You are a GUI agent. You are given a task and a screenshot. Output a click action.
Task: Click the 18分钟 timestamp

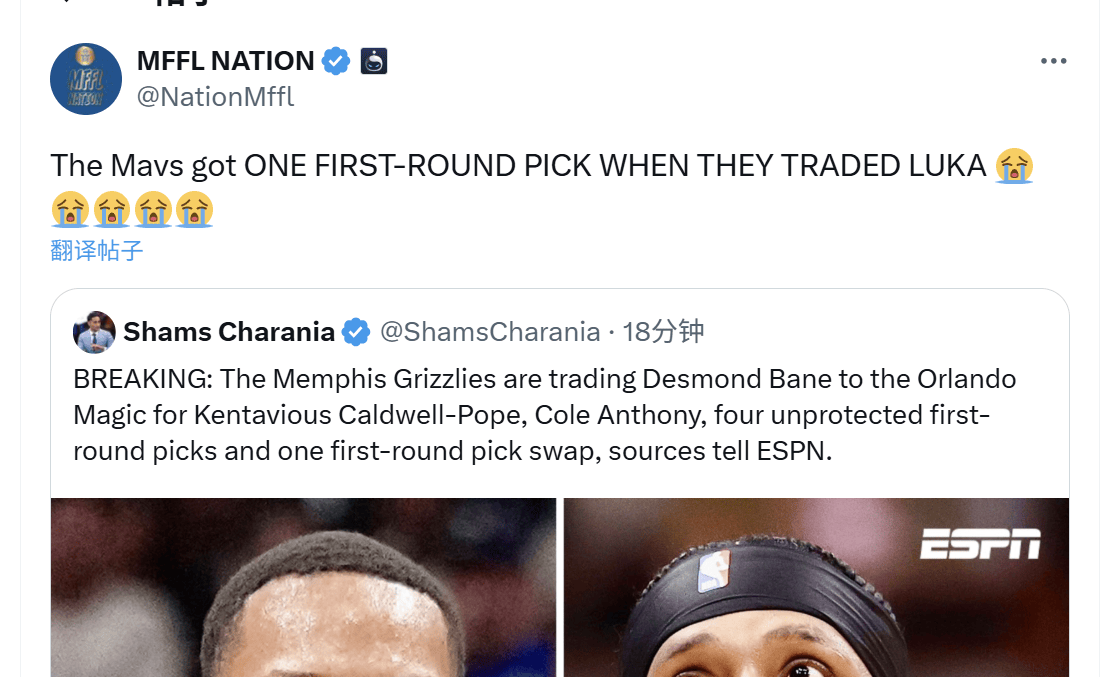664,332
